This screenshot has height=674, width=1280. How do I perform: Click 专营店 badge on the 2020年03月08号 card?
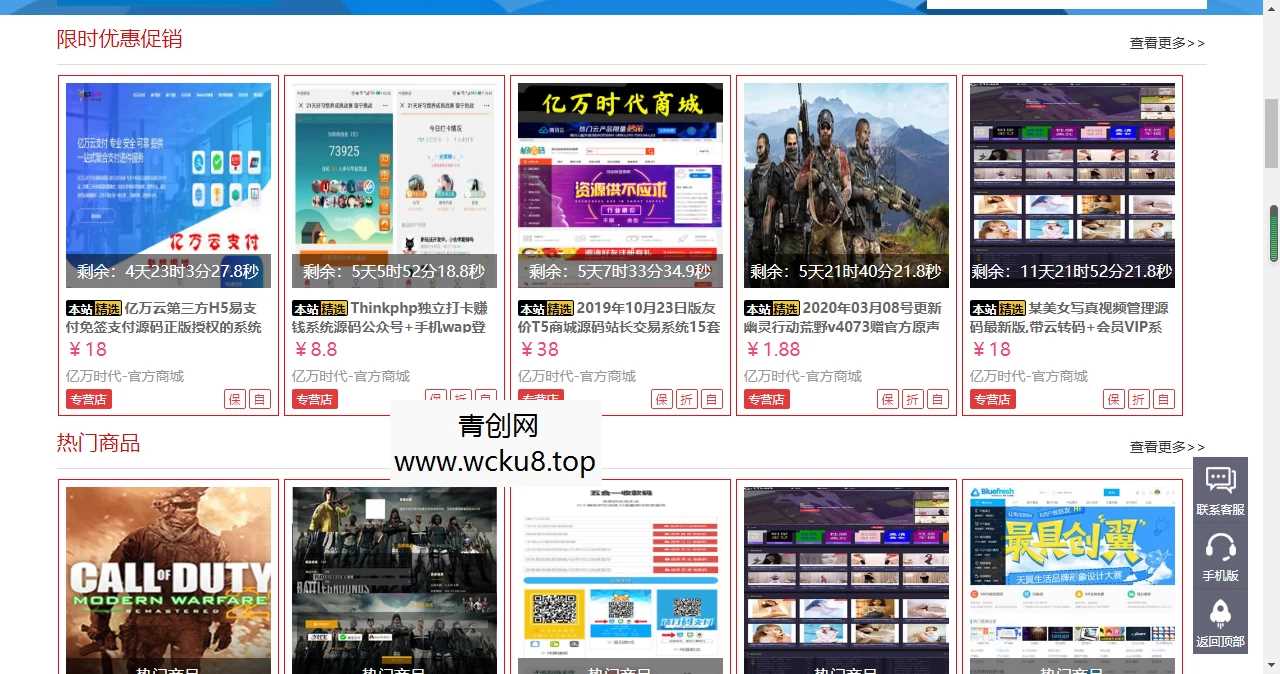pos(765,399)
